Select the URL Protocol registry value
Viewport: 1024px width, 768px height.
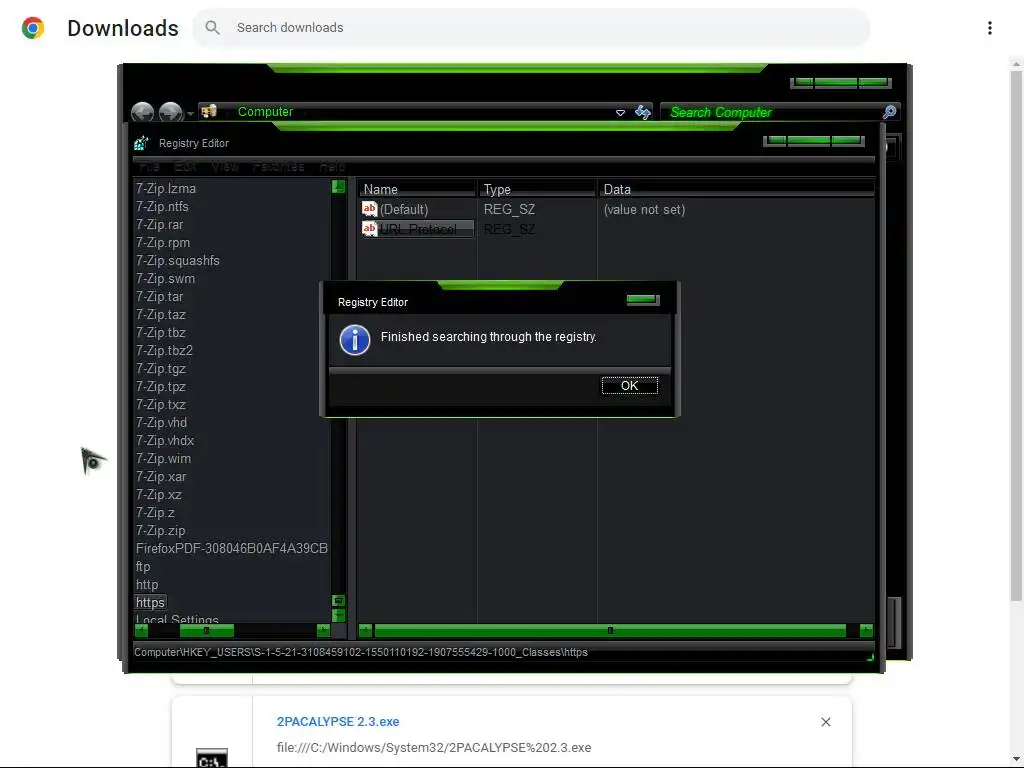click(x=418, y=229)
